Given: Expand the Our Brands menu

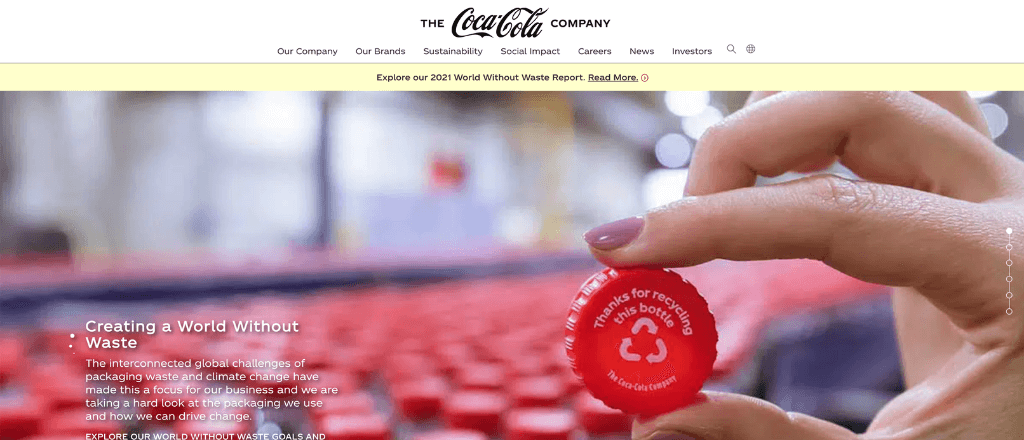Looking at the screenshot, I should pos(380,51).
